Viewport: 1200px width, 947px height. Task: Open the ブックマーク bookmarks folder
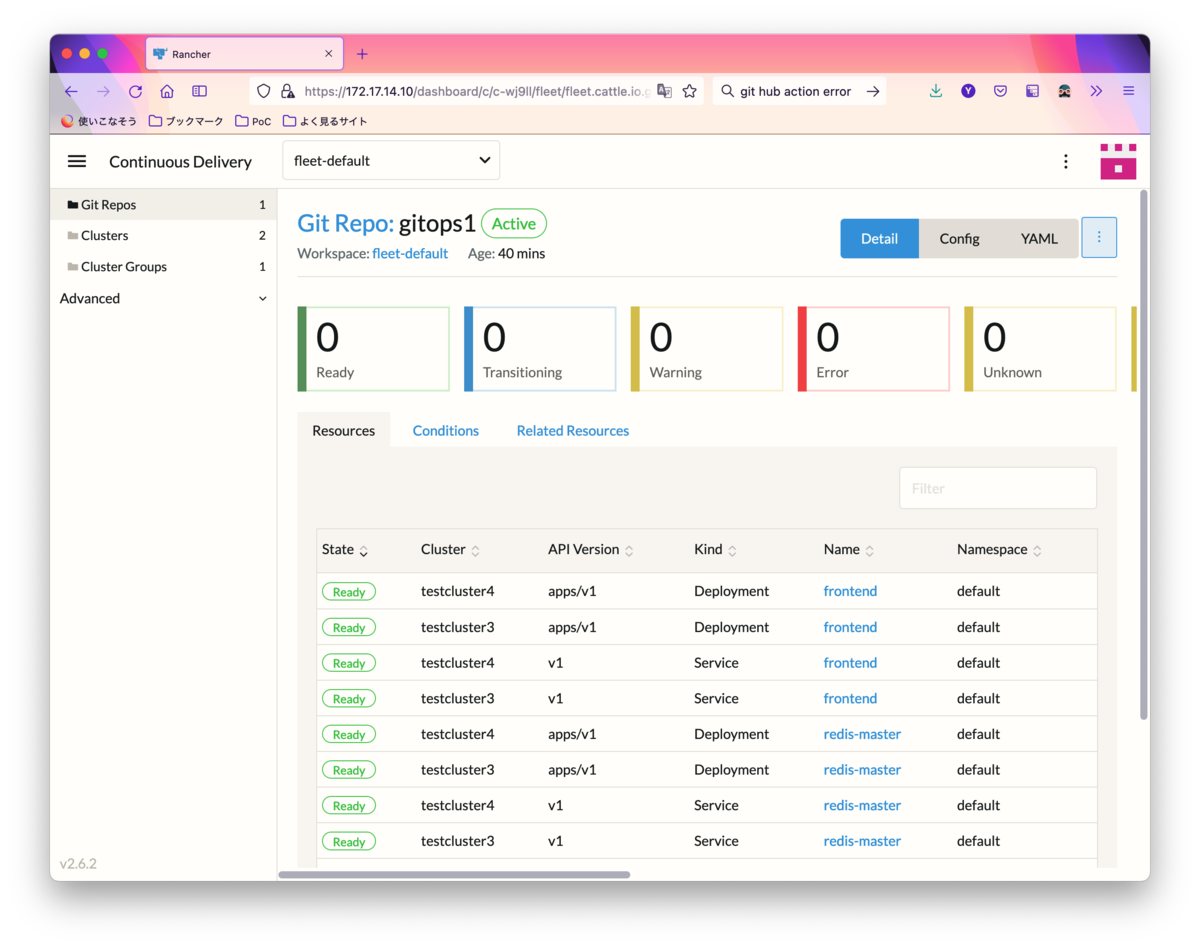coord(186,121)
